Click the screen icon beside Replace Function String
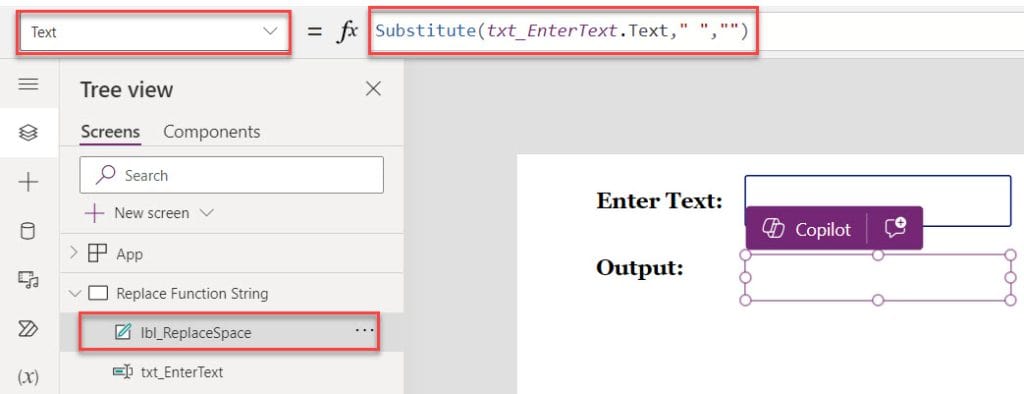 [97, 293]
